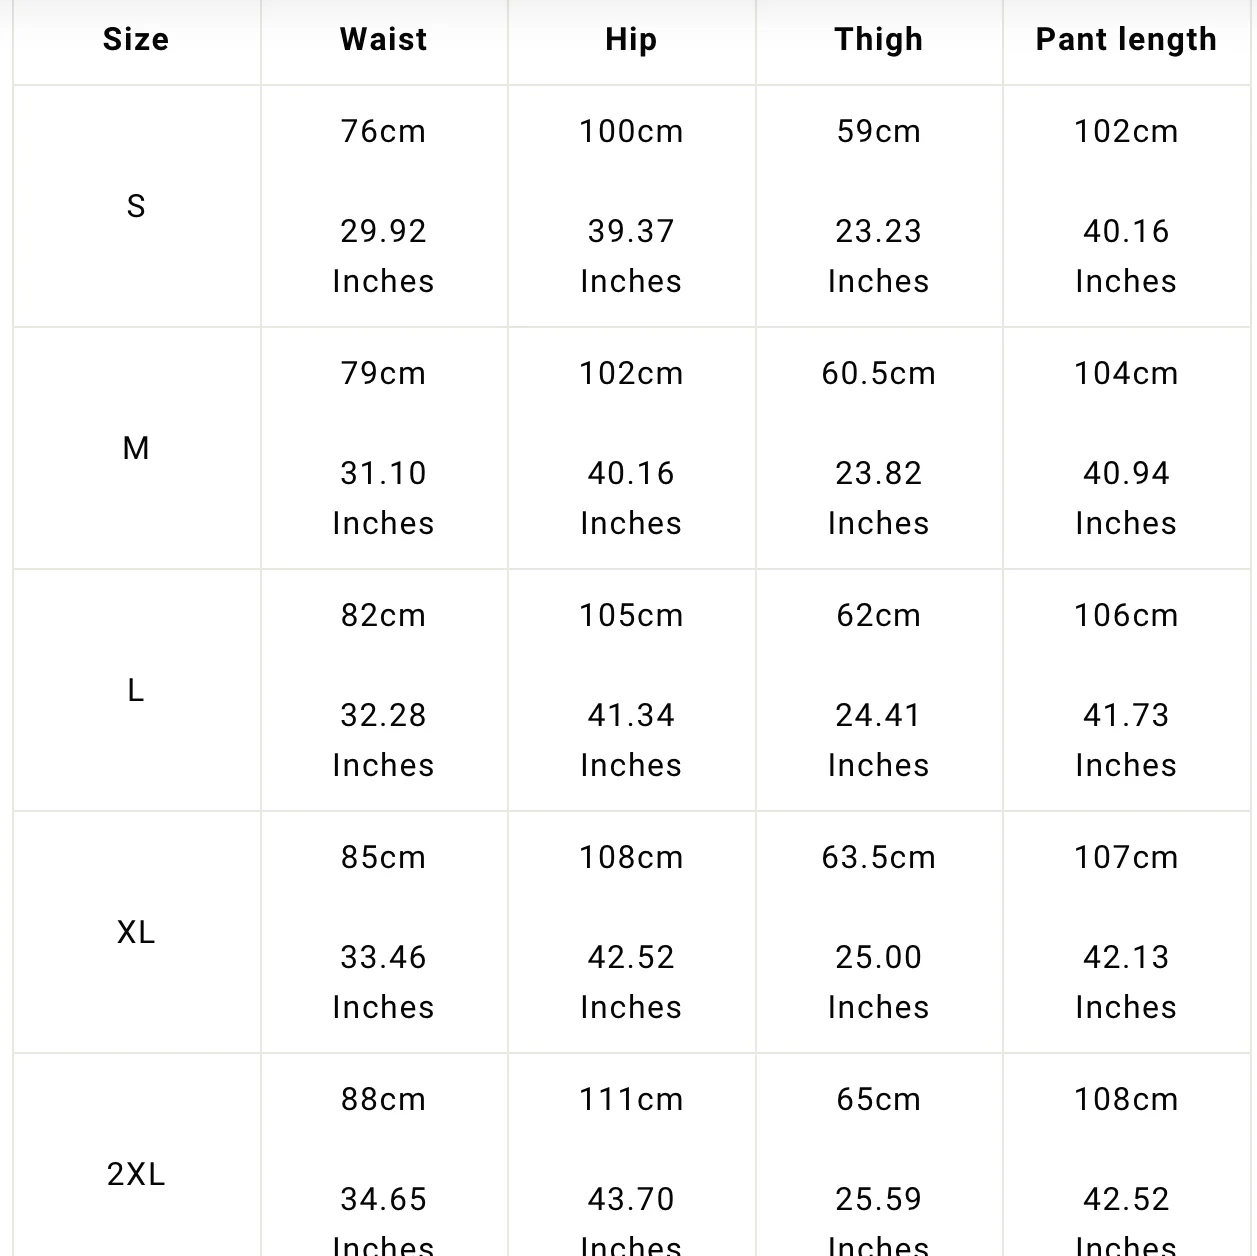Click the 82cm waist value

click(x=383, y=616)
